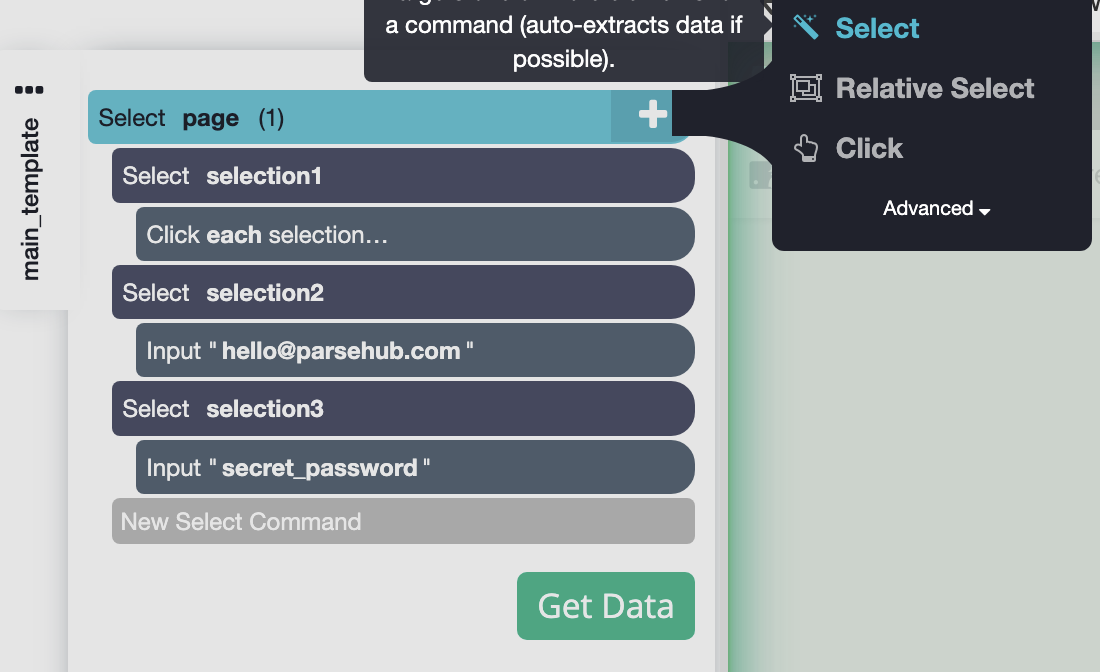Screen dimensions: 1100x672
Task: Click the New Select Command placeholder
Action: [402, 521]
